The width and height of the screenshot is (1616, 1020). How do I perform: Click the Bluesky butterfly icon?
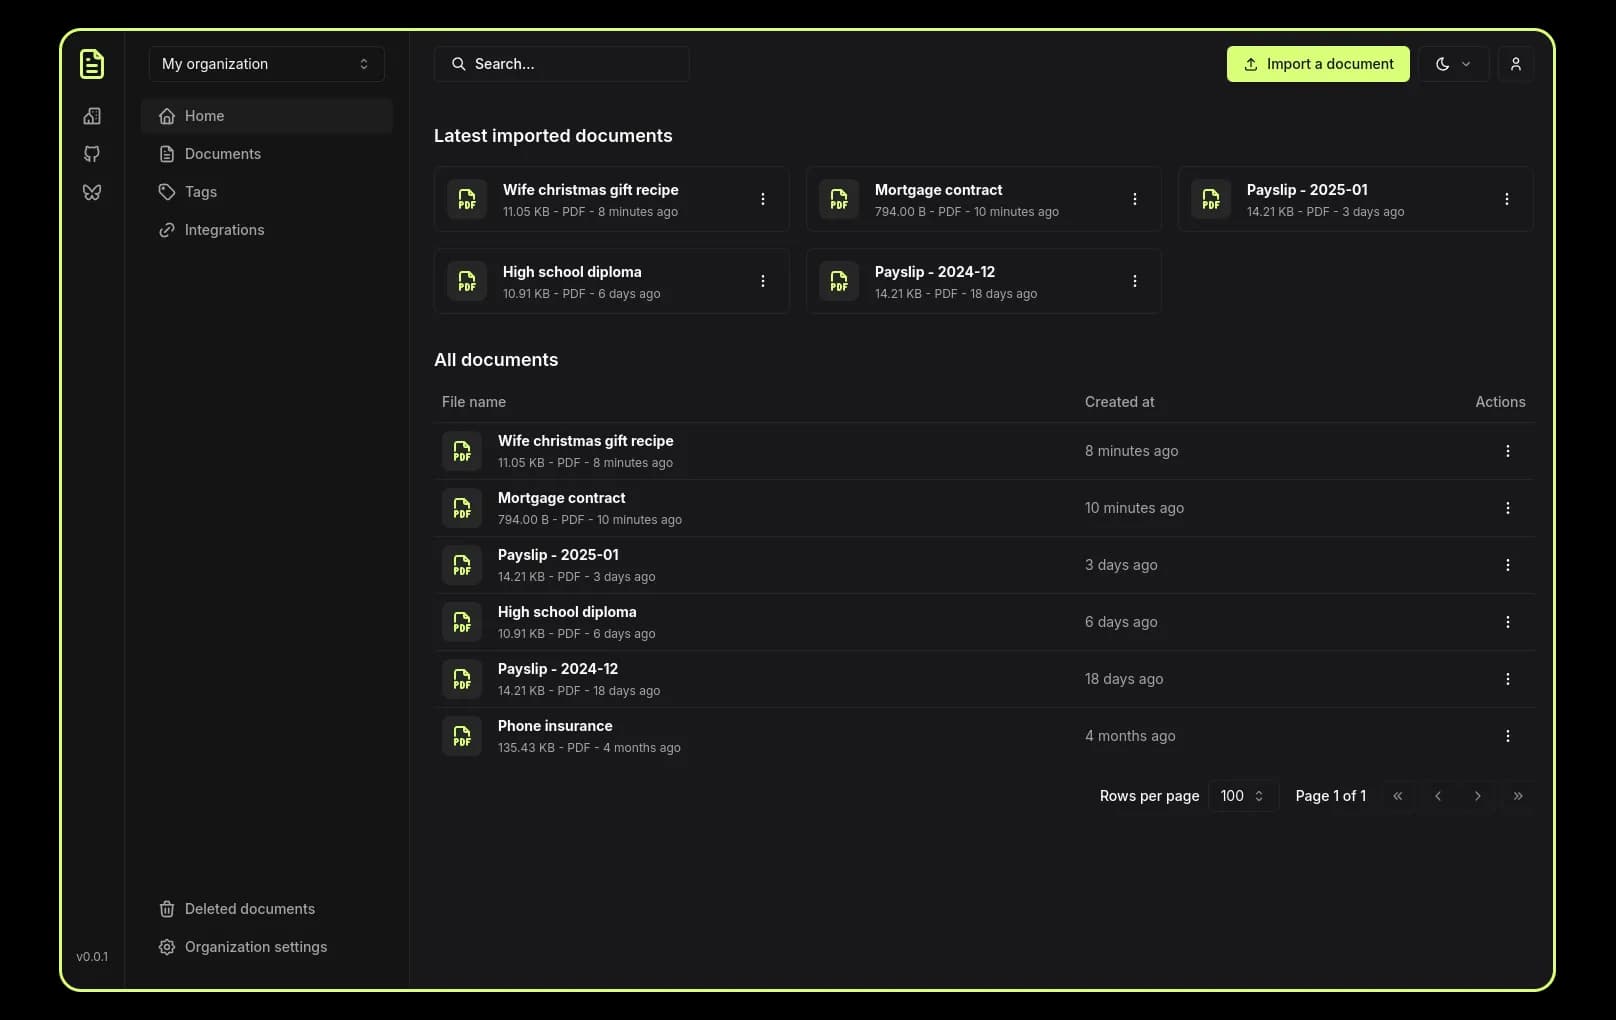[92, 192]
